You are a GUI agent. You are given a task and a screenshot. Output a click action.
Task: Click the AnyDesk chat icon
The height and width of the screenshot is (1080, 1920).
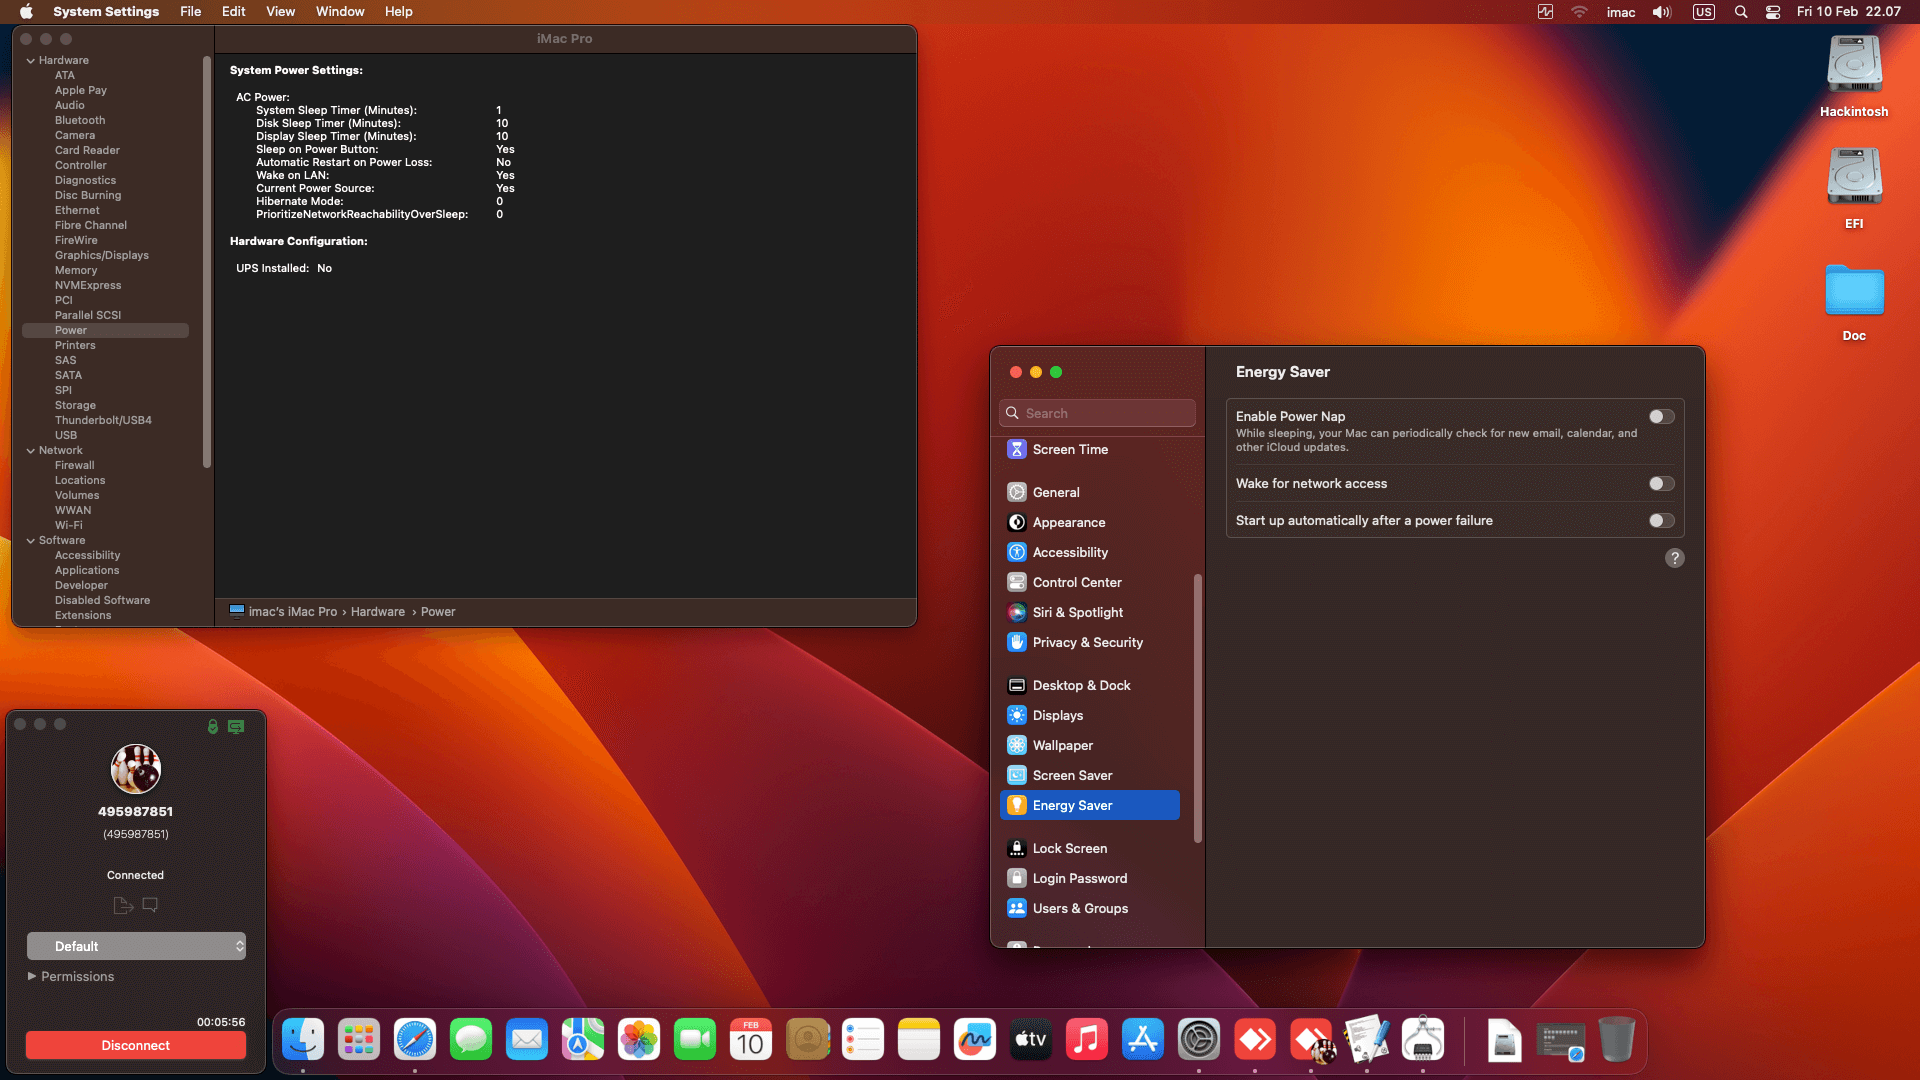[x=150, y=905]
